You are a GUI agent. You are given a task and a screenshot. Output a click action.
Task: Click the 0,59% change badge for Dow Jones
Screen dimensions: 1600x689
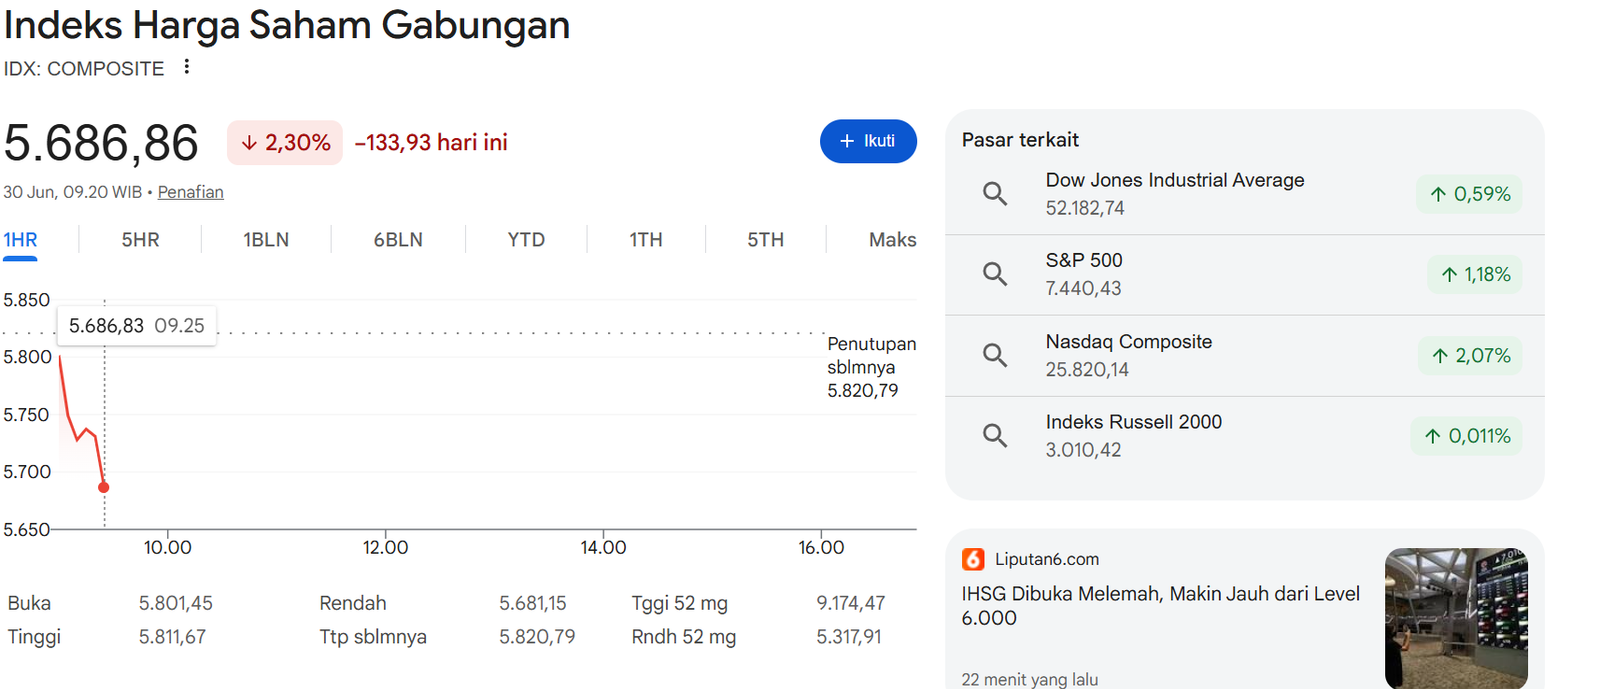coord(1469,194)
